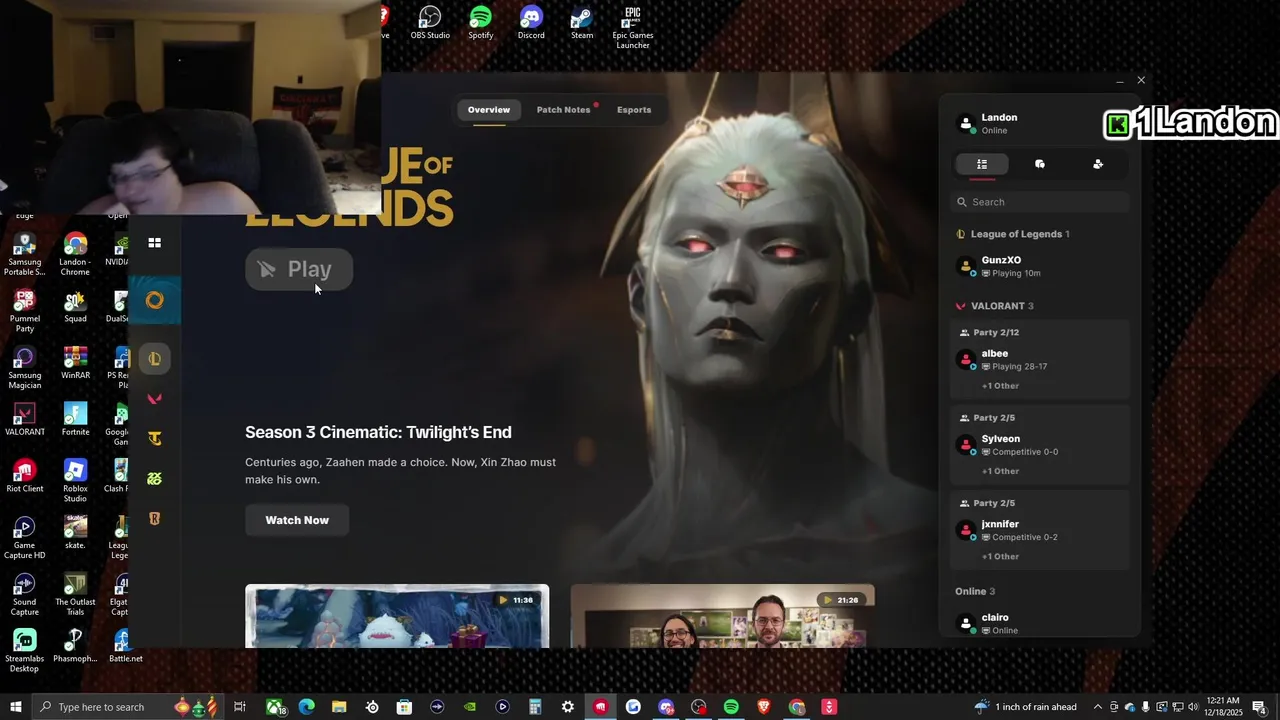Open Spotify from the taskbar
This screenshot has width=1280, height=720.
pyautogui.click(x=731, y=707)
